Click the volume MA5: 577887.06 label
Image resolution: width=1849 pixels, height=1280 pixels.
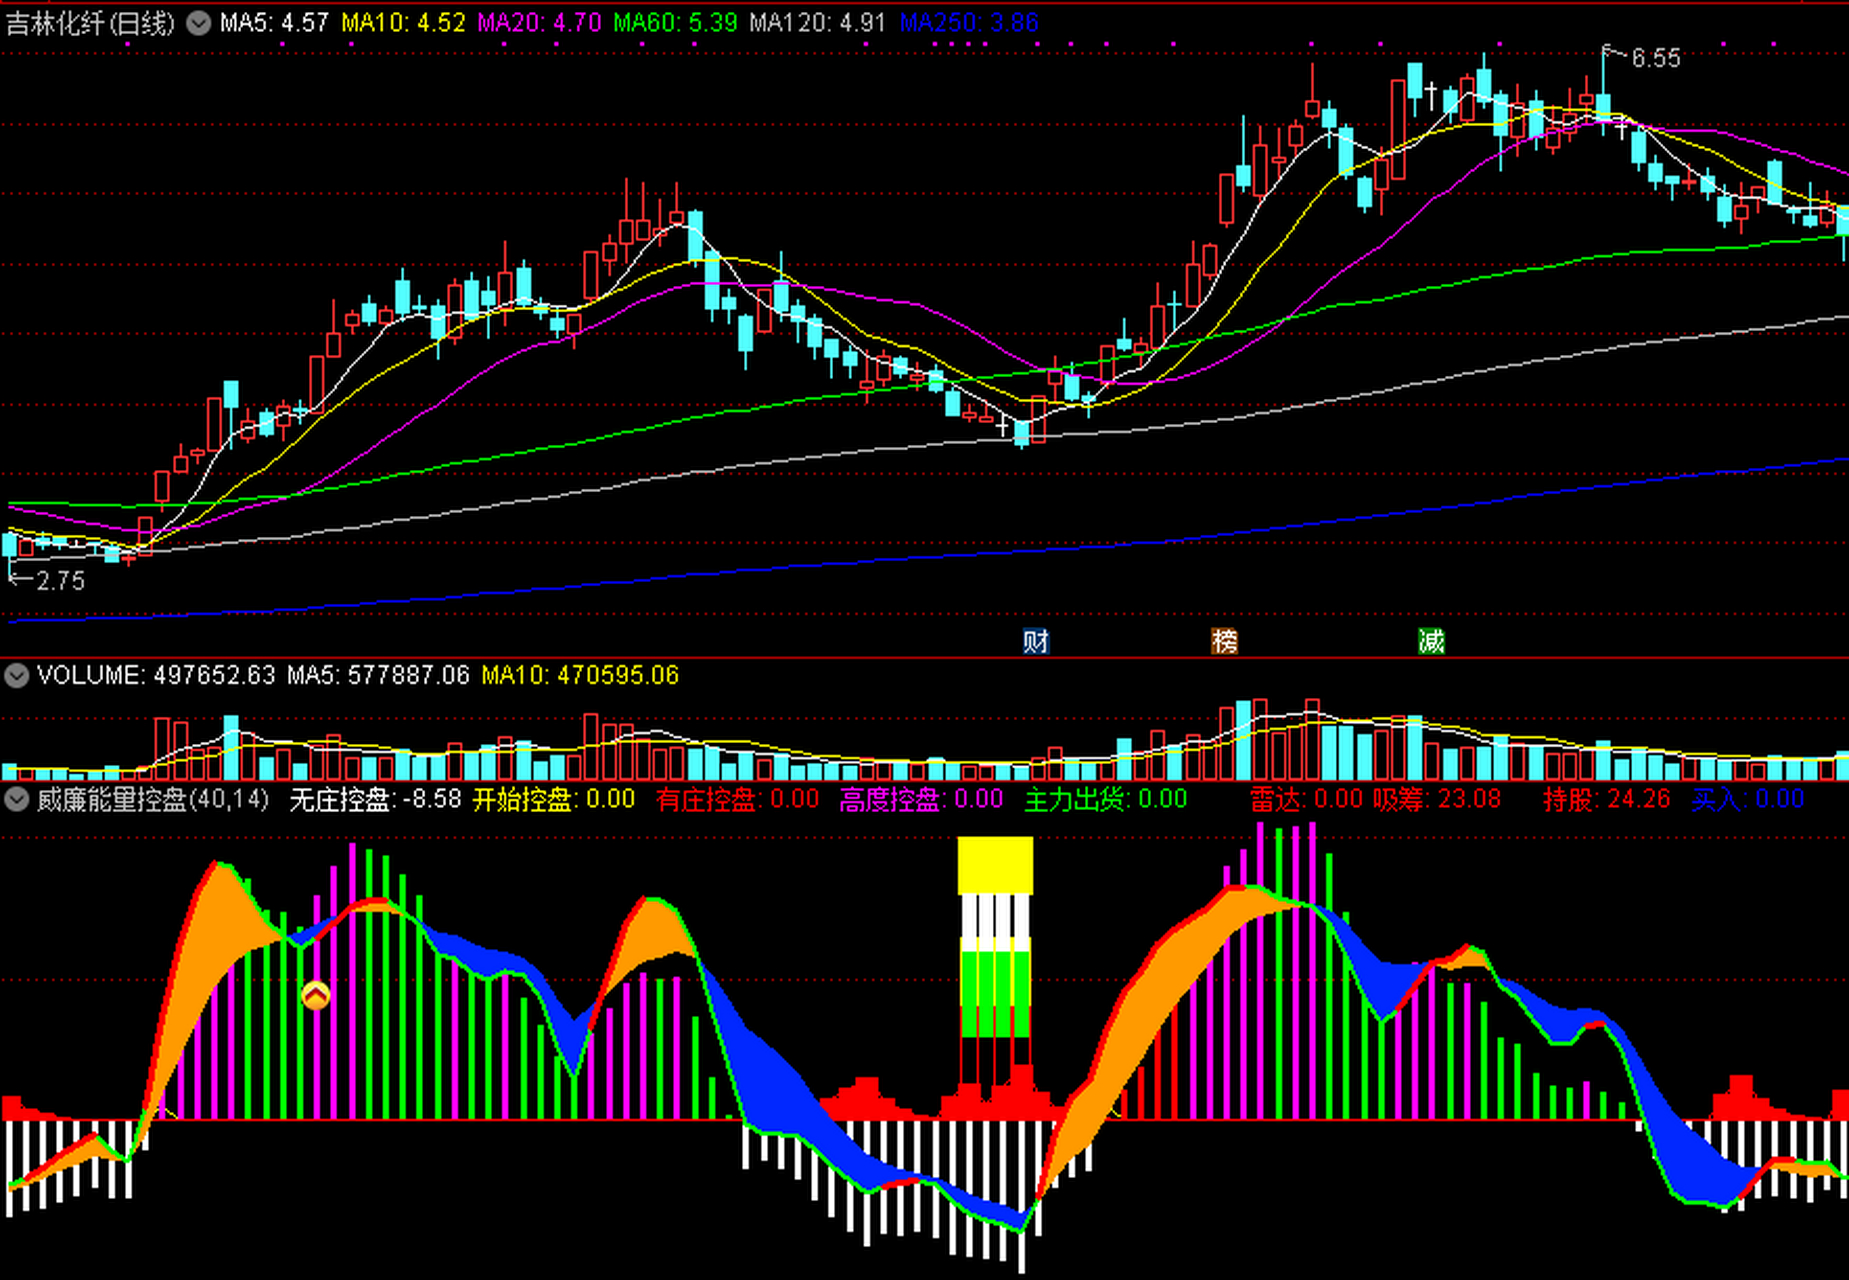(x=378, y=676)
